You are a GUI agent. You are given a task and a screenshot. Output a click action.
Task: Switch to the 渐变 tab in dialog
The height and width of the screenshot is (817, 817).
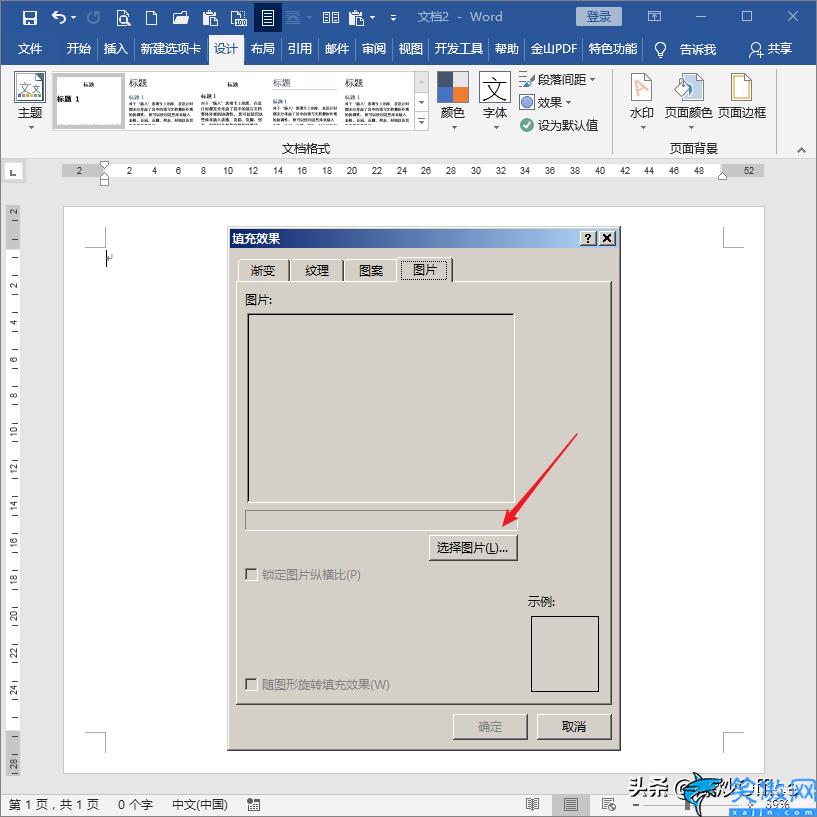click(263, 270)
